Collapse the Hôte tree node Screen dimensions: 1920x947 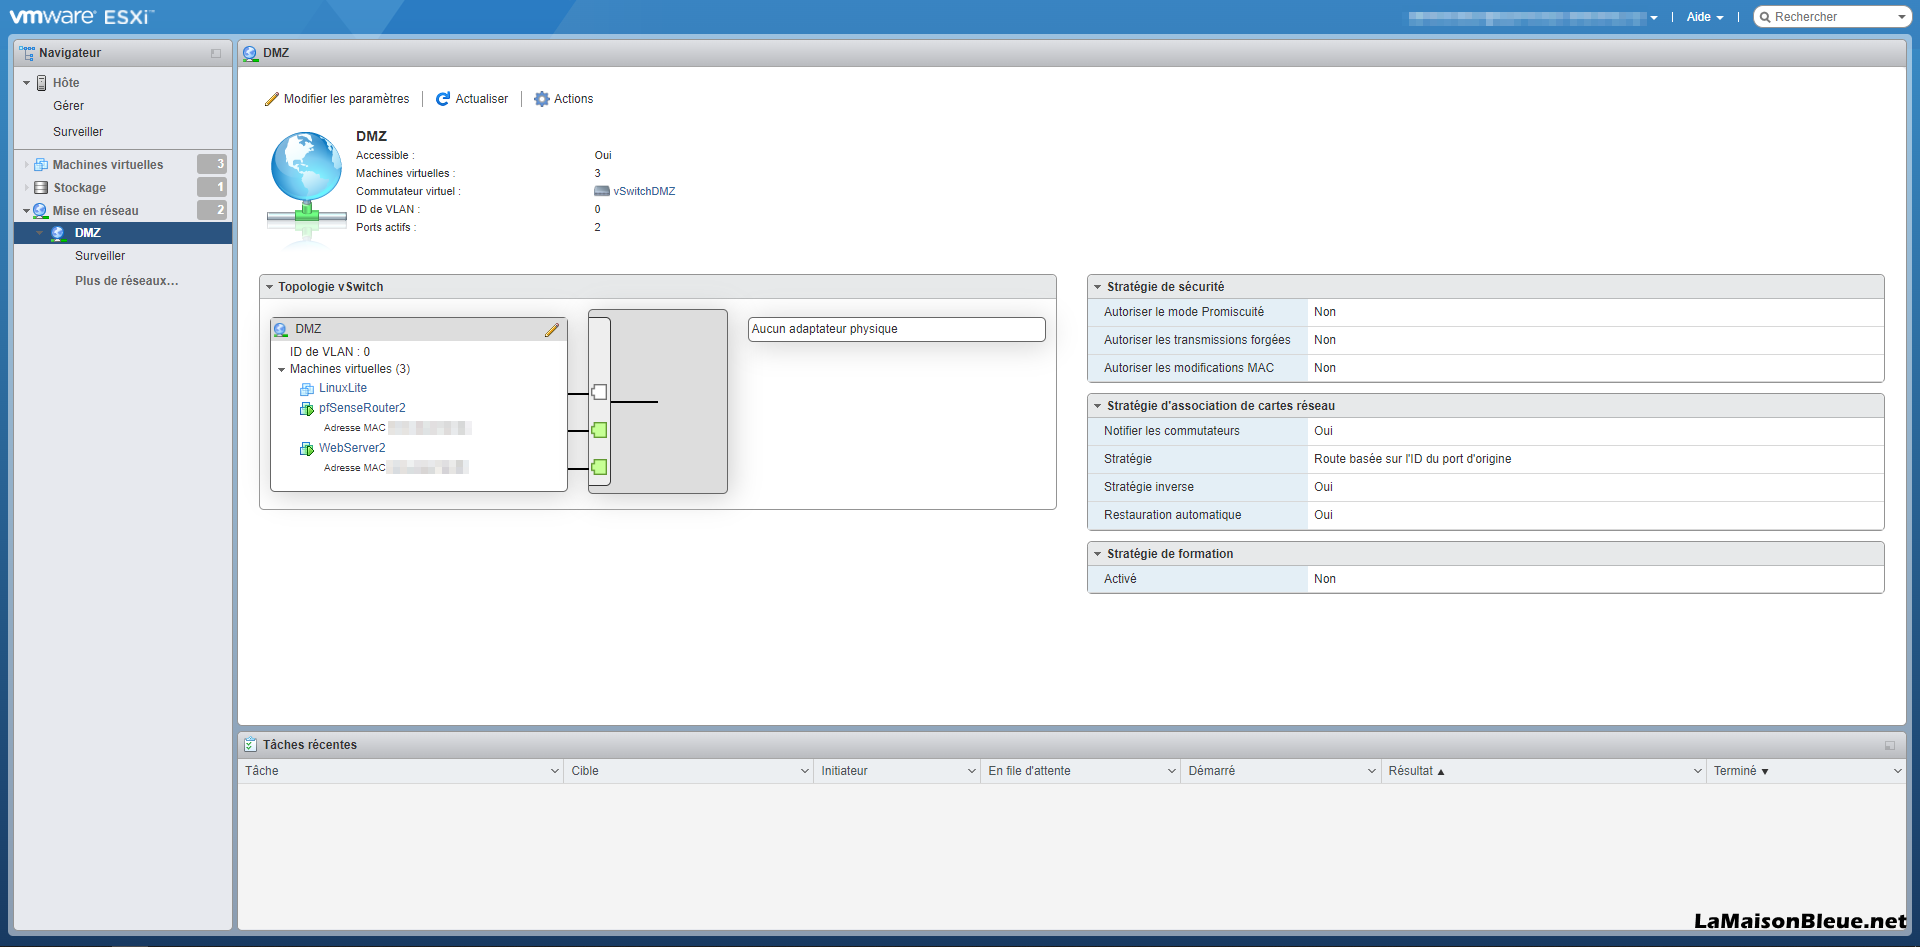(26, 83)
